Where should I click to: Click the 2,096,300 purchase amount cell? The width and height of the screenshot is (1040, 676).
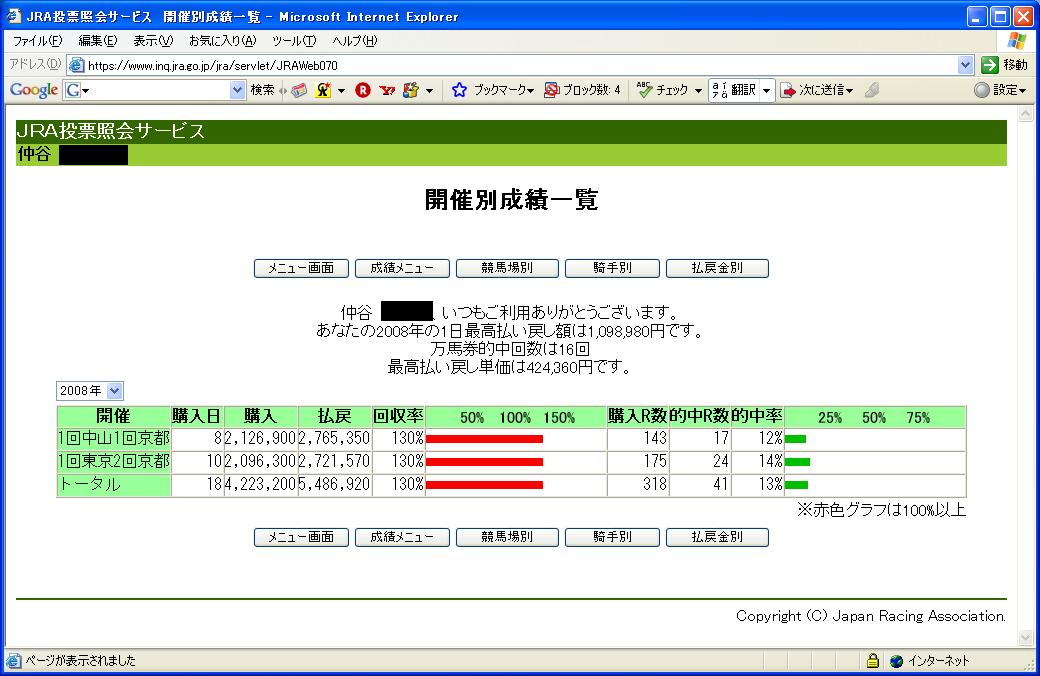pos(261,462)
